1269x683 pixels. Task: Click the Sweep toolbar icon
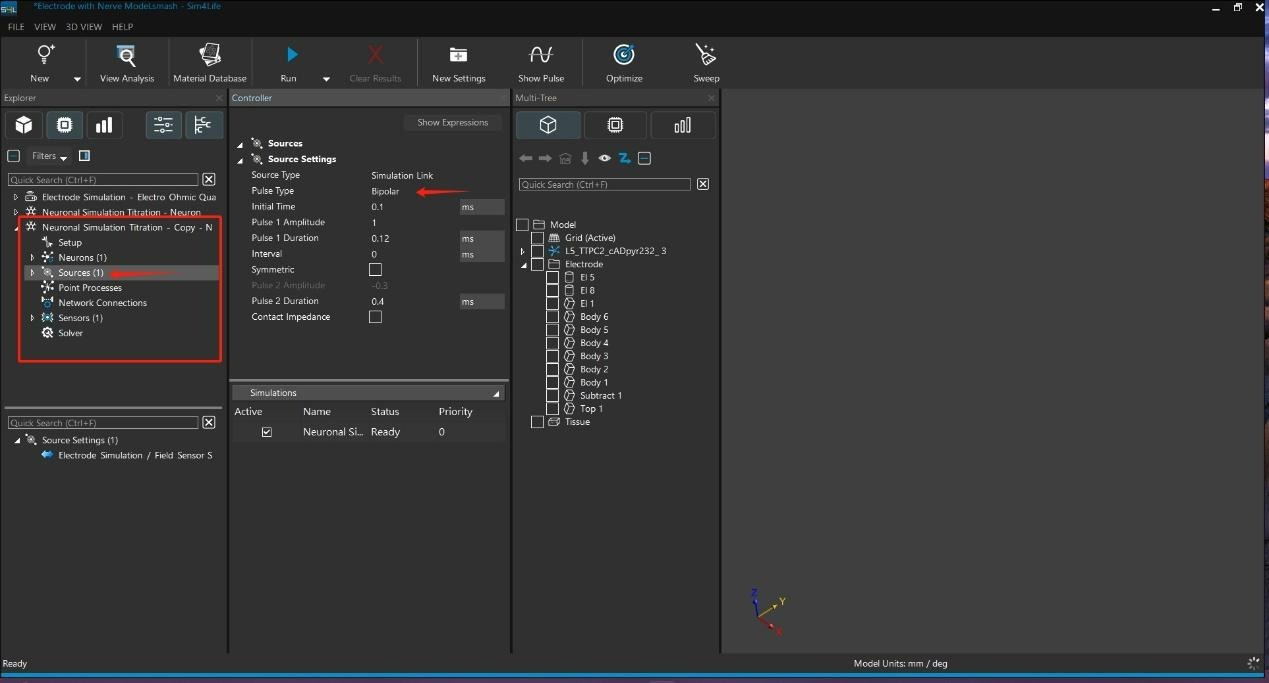click(x=706, y=55)
